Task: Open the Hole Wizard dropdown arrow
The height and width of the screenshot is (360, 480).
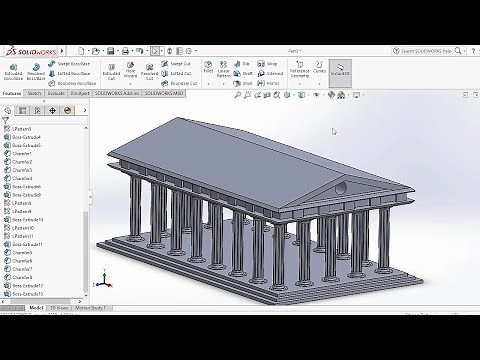Action: (130, 84)
